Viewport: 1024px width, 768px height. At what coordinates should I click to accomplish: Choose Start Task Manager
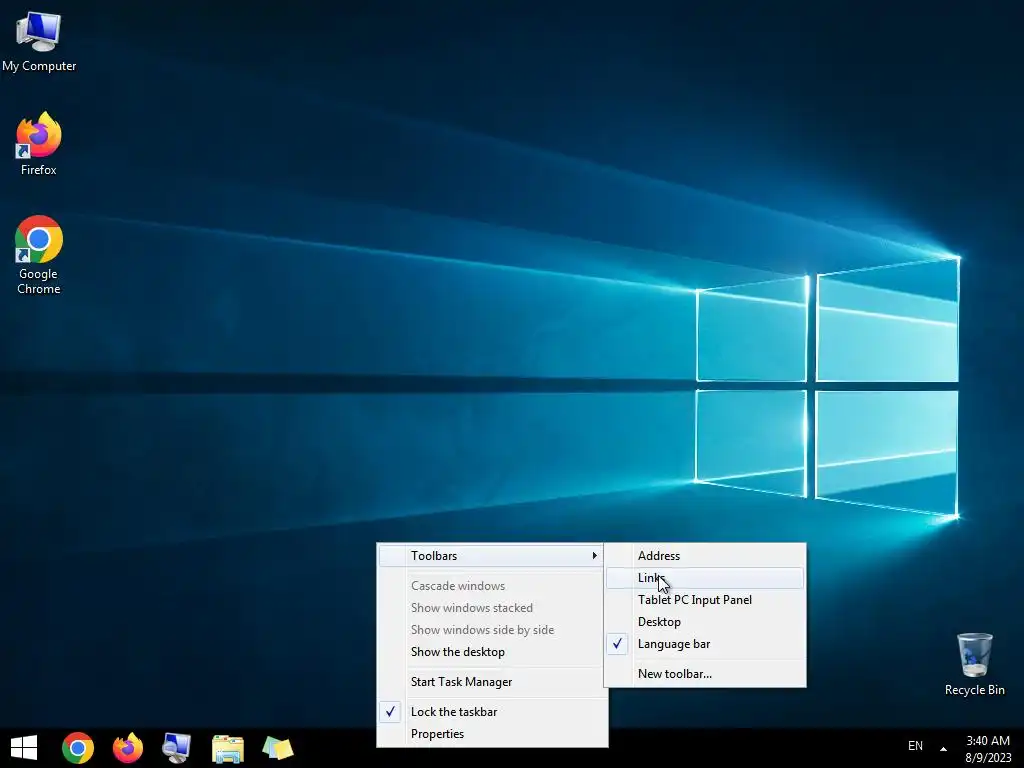click(490, 682)
